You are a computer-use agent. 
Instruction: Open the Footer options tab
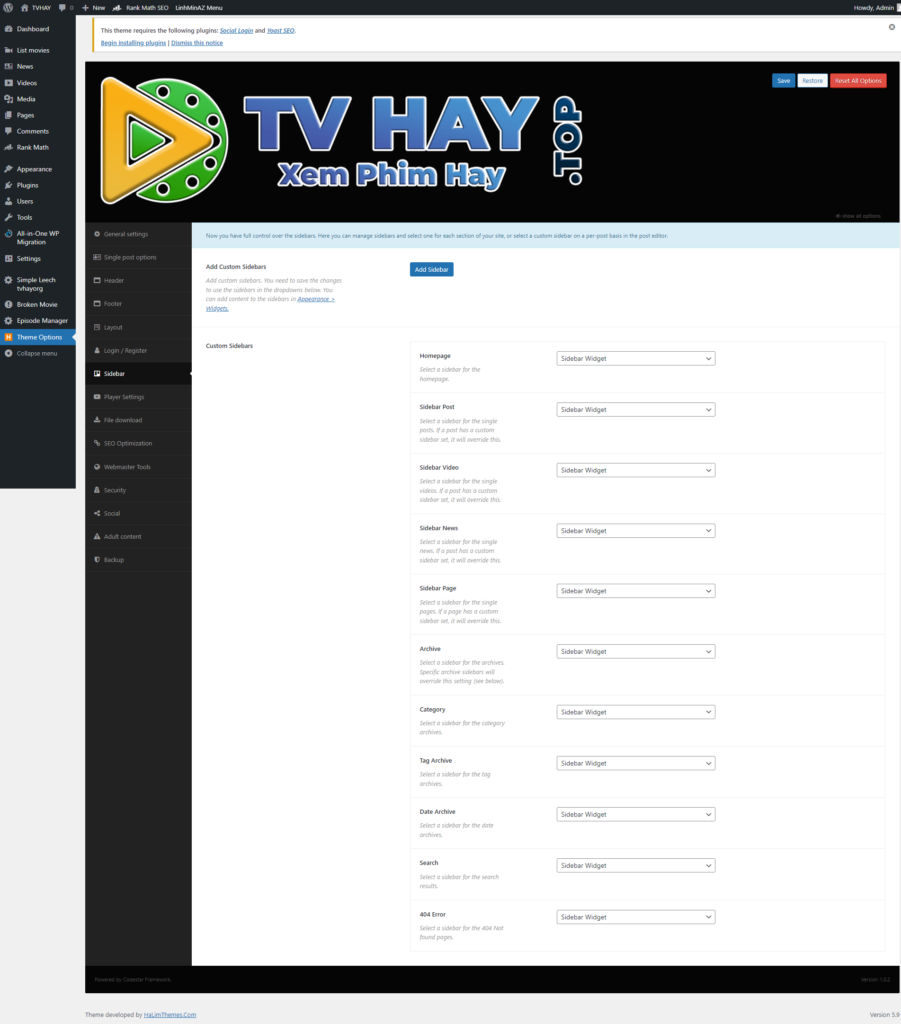coord(138,304)
